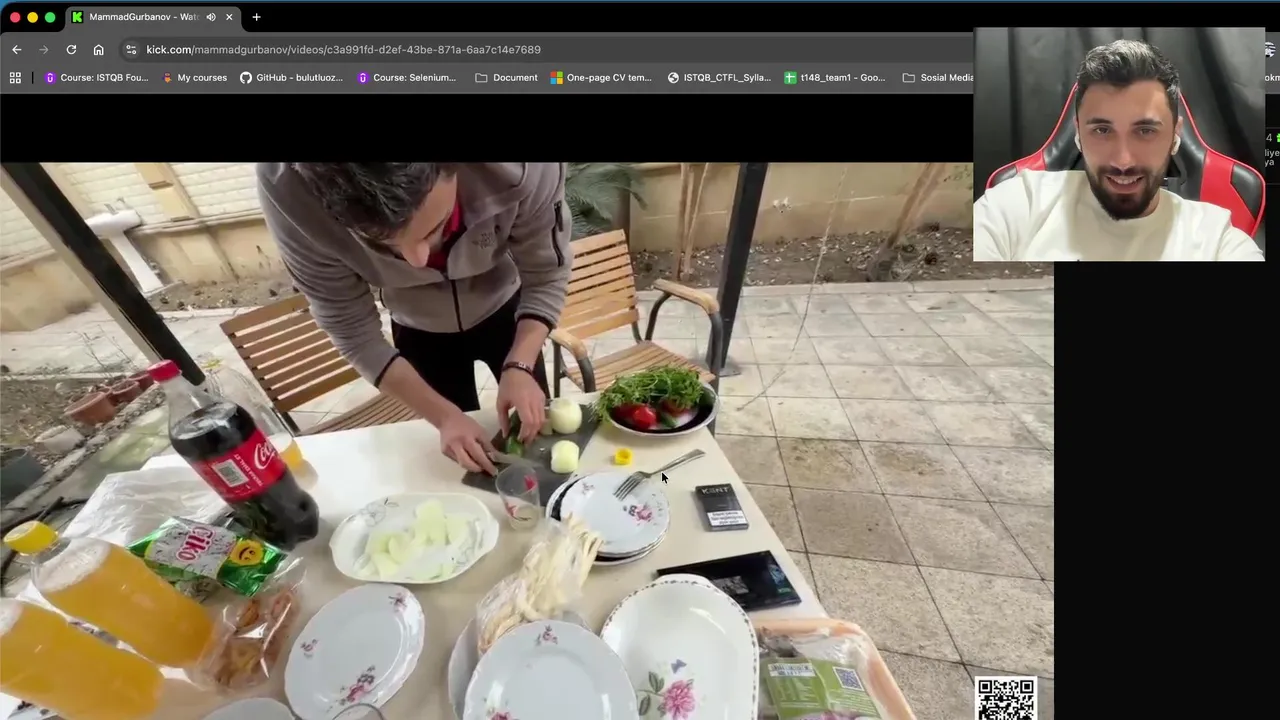This screenshot has height=720, width=1280.
Task: Open the browser home page
Action: coord(98,49)
